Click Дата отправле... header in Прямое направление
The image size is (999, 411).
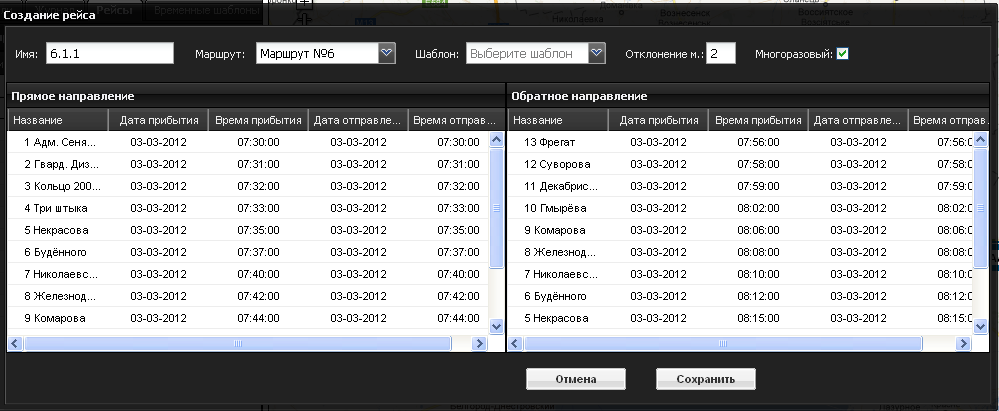click(358, 120)
